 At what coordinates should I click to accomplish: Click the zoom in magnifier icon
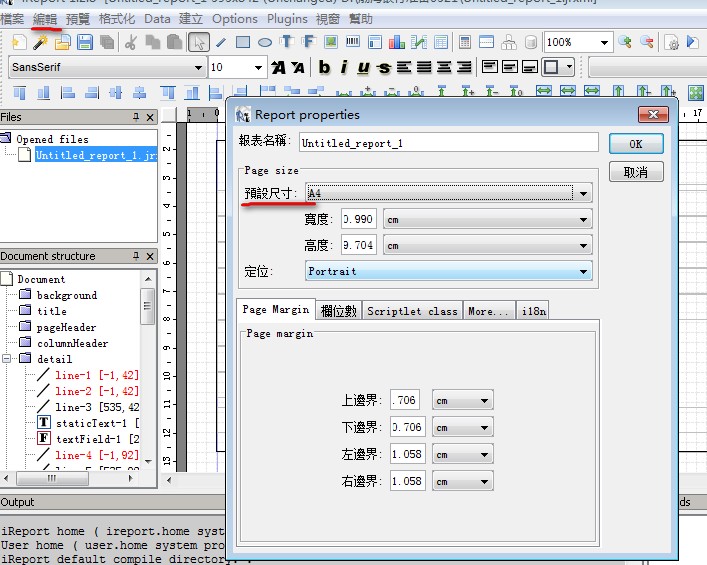(625, 42)
